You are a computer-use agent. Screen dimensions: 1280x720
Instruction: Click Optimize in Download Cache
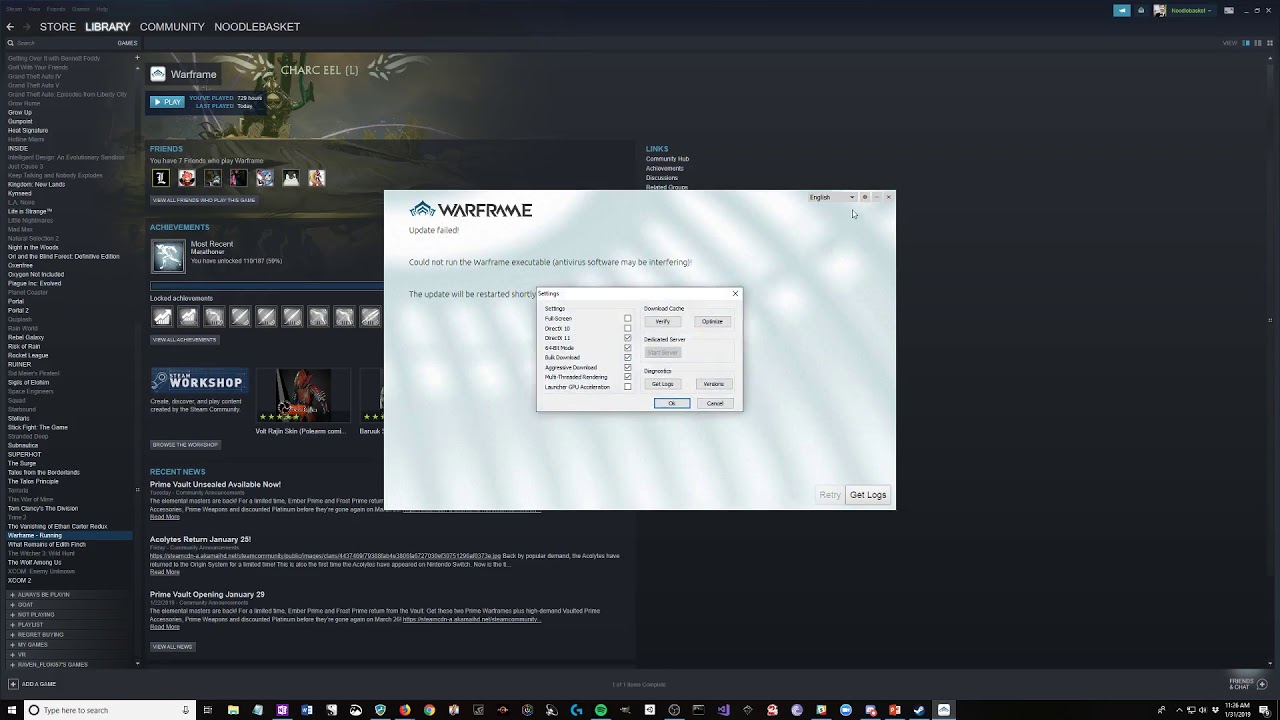click(712, 322)
